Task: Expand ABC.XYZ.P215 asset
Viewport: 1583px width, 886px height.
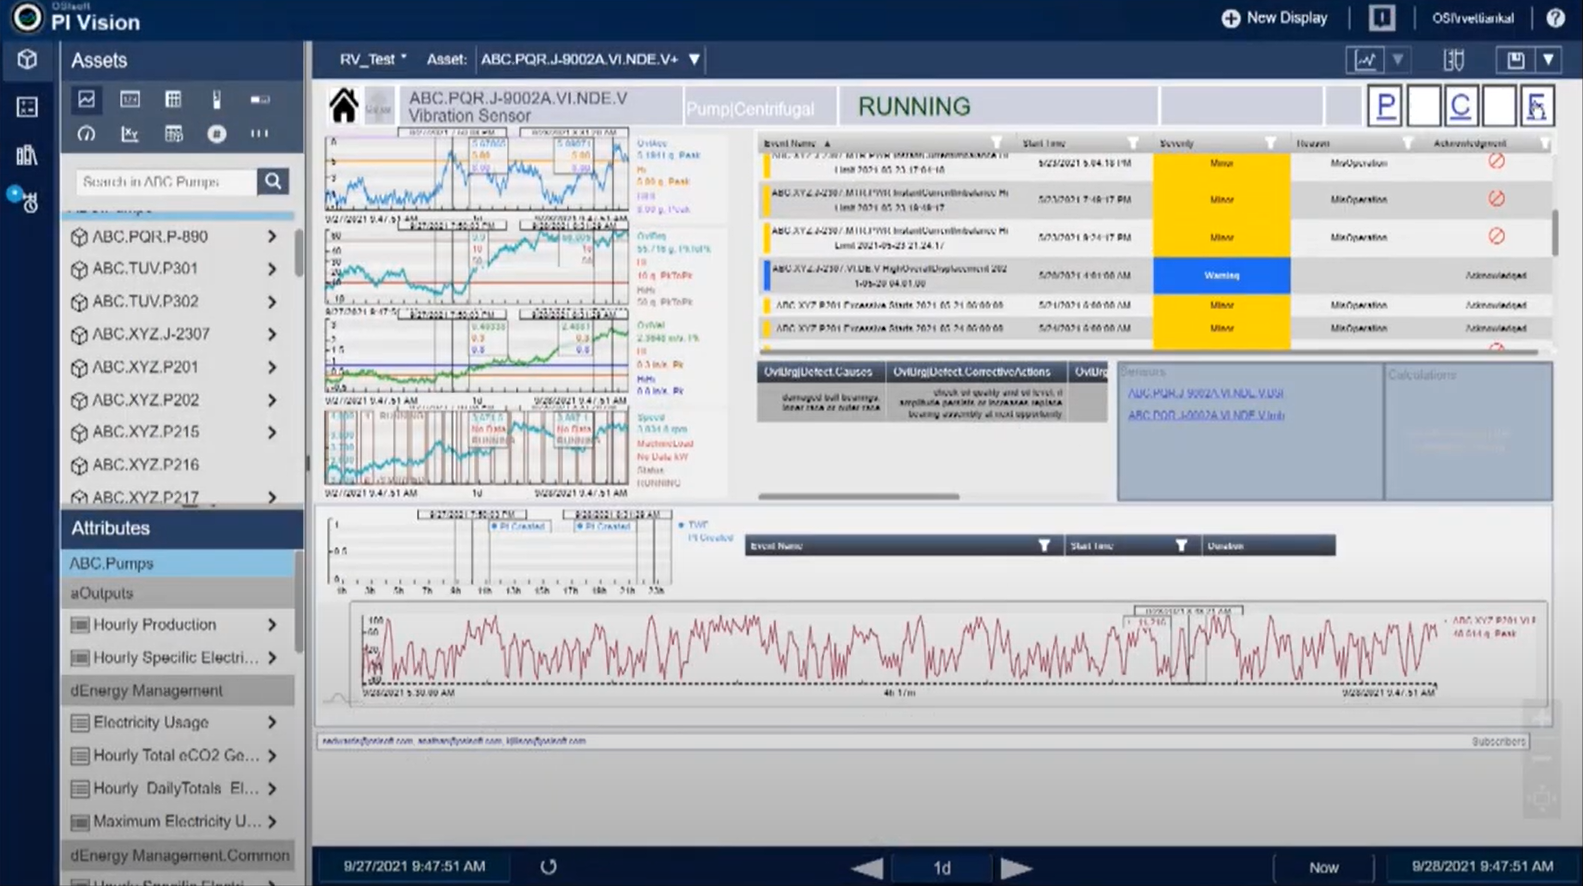Action: [272, 432]
